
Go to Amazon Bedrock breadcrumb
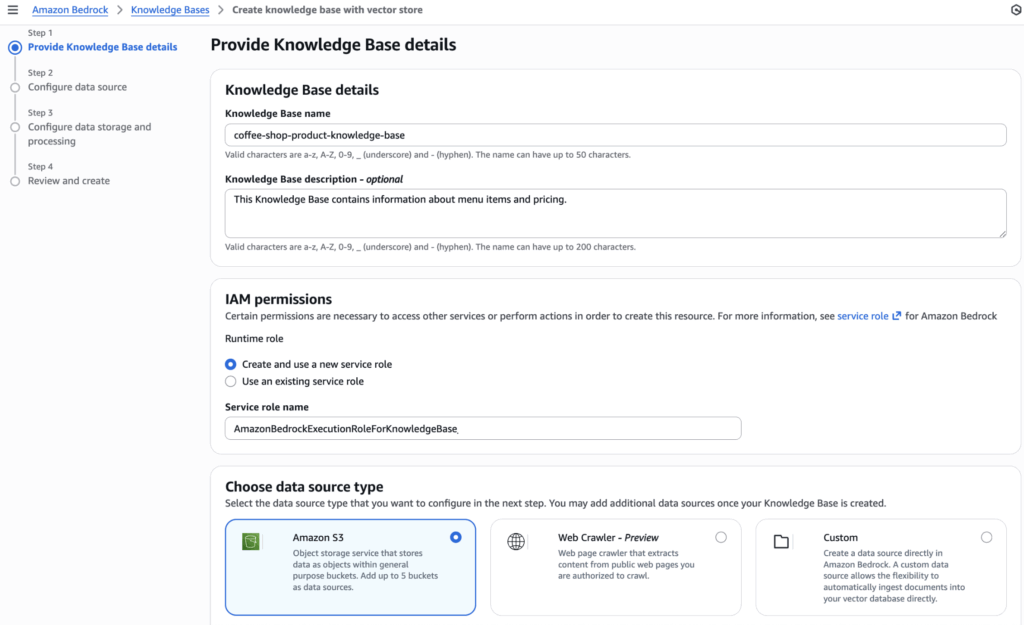[70, 10]
